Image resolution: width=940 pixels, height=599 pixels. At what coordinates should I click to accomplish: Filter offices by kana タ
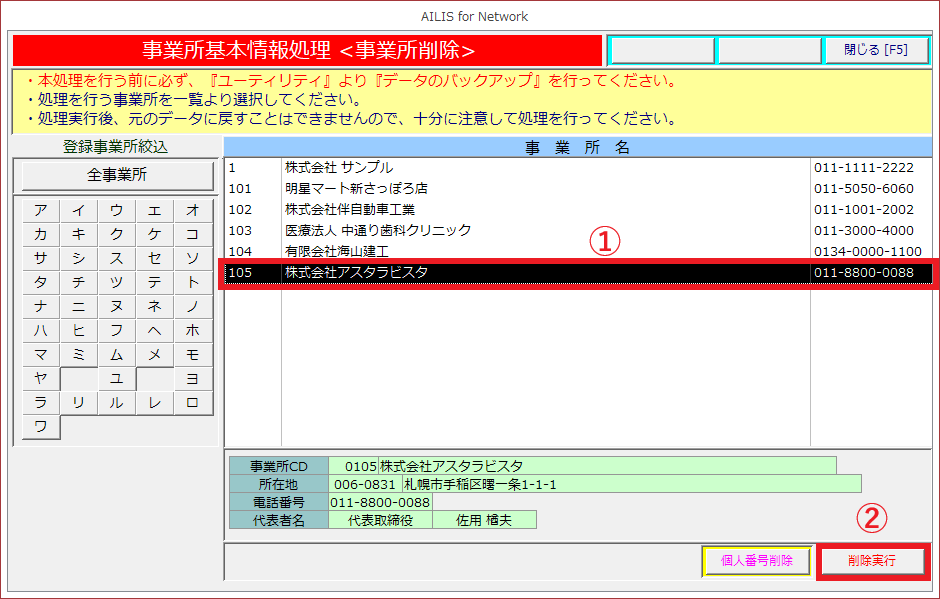click(41, 283)
